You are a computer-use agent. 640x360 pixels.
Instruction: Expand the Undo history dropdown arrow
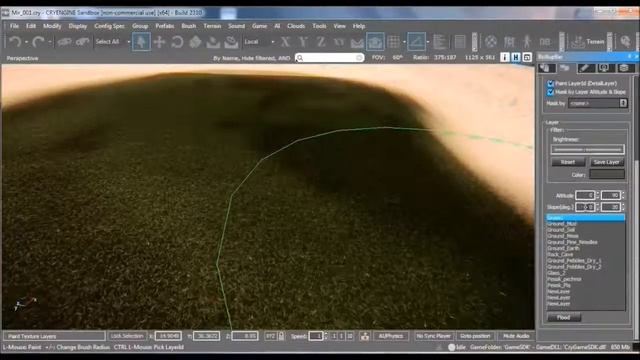coord(27,42)
